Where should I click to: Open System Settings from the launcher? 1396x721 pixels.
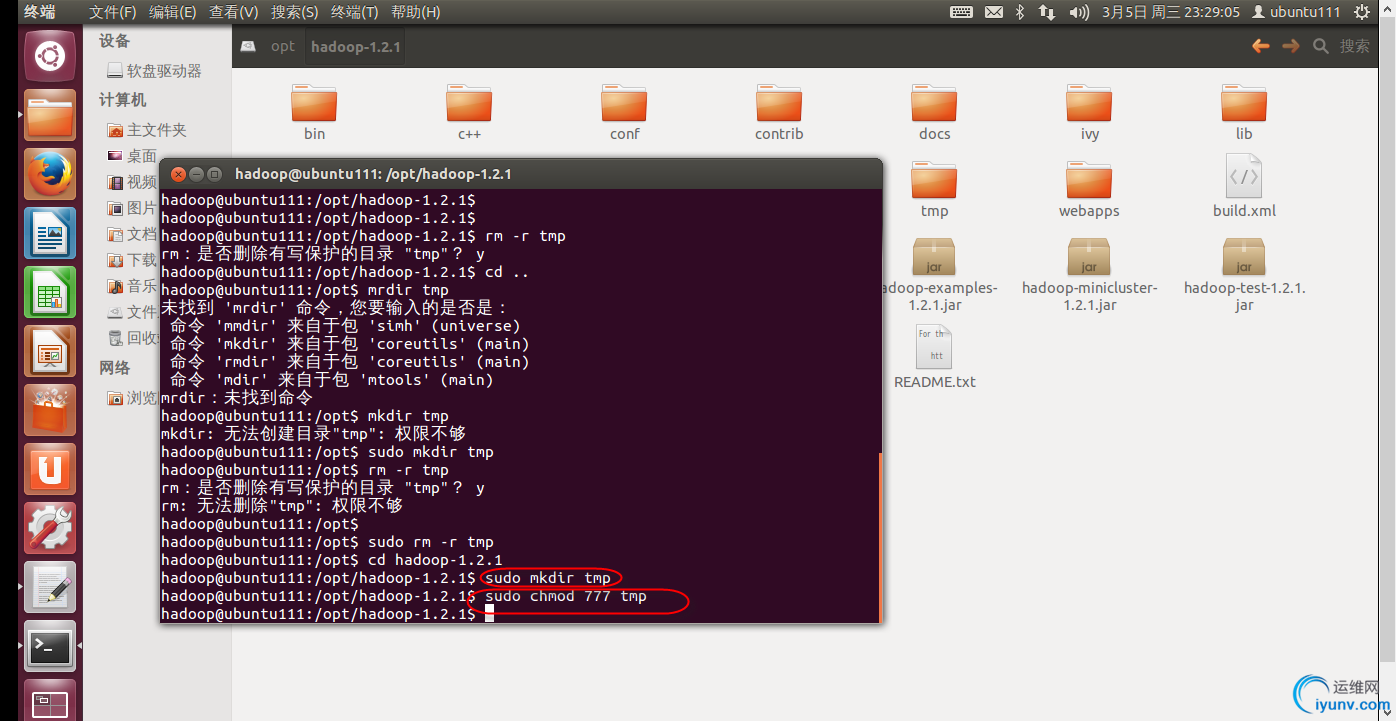tap(50, 528)
